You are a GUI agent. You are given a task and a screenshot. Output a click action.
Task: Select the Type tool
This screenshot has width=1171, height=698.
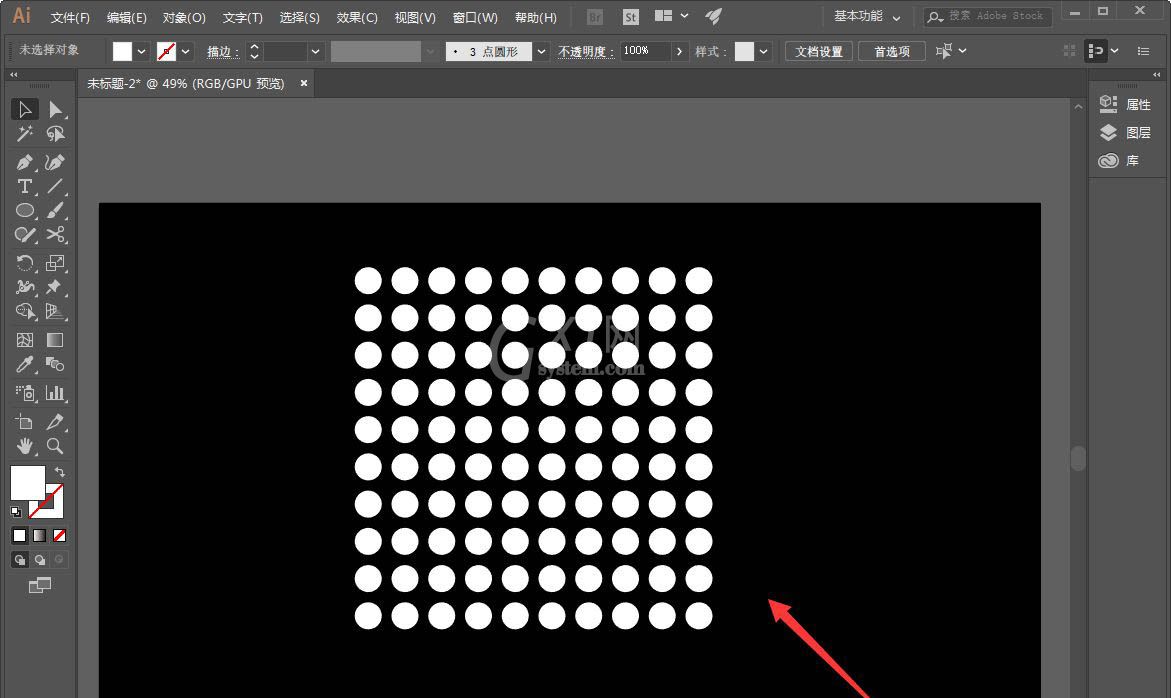pyautogui.click(x=25, y=186)
